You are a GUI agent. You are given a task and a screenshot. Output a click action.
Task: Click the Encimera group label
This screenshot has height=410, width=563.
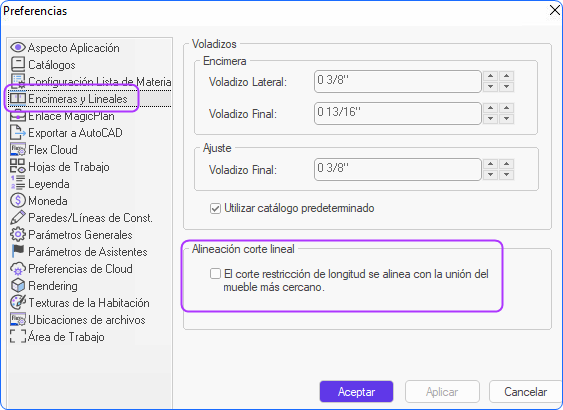click(225, 61)
